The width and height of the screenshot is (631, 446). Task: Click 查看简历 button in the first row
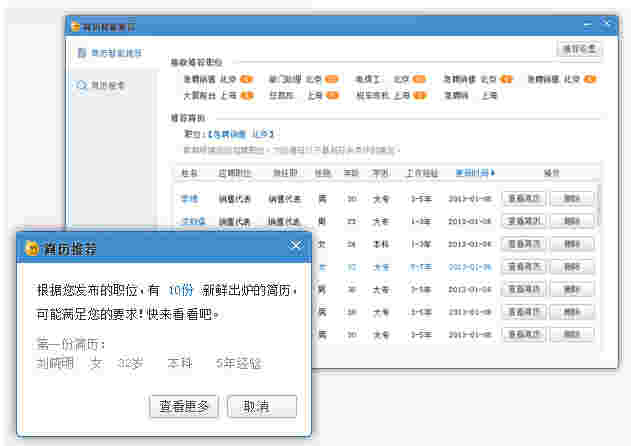click(523, 198)
